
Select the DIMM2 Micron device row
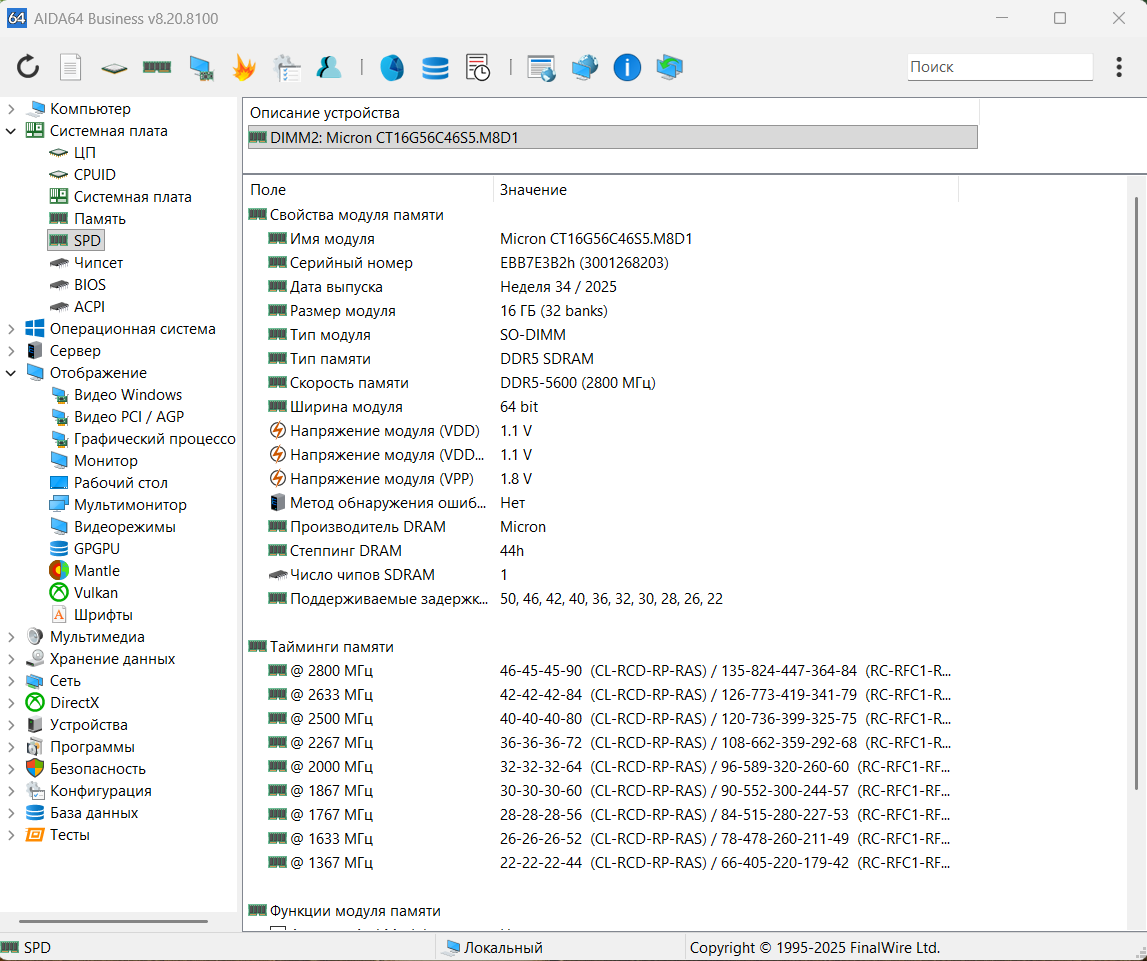point(612,137)
